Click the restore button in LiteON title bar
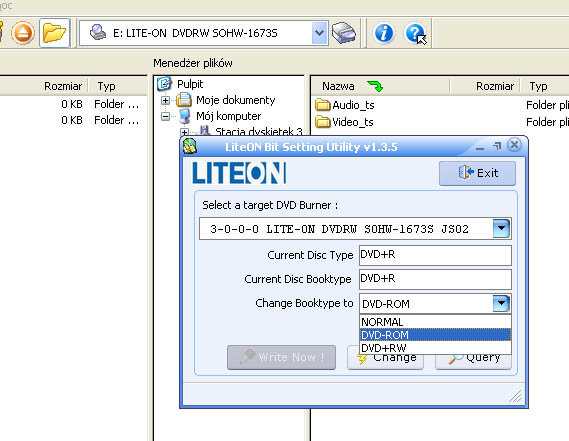 click(497, 146)
